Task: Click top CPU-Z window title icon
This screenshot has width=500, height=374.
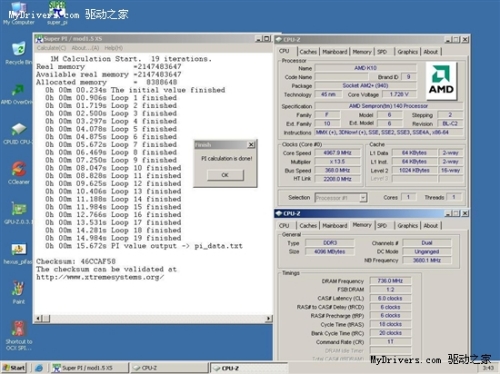Action: point(278,40)
